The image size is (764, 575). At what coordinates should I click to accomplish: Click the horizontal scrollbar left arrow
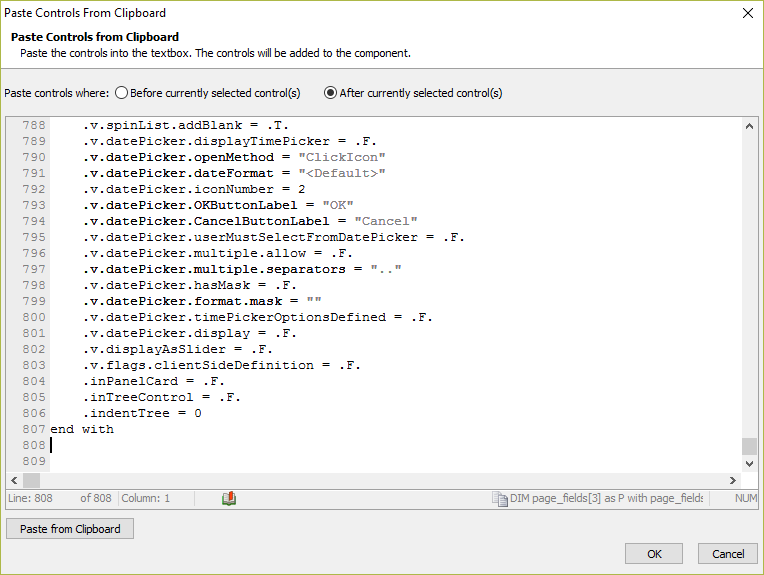(14, 480)
